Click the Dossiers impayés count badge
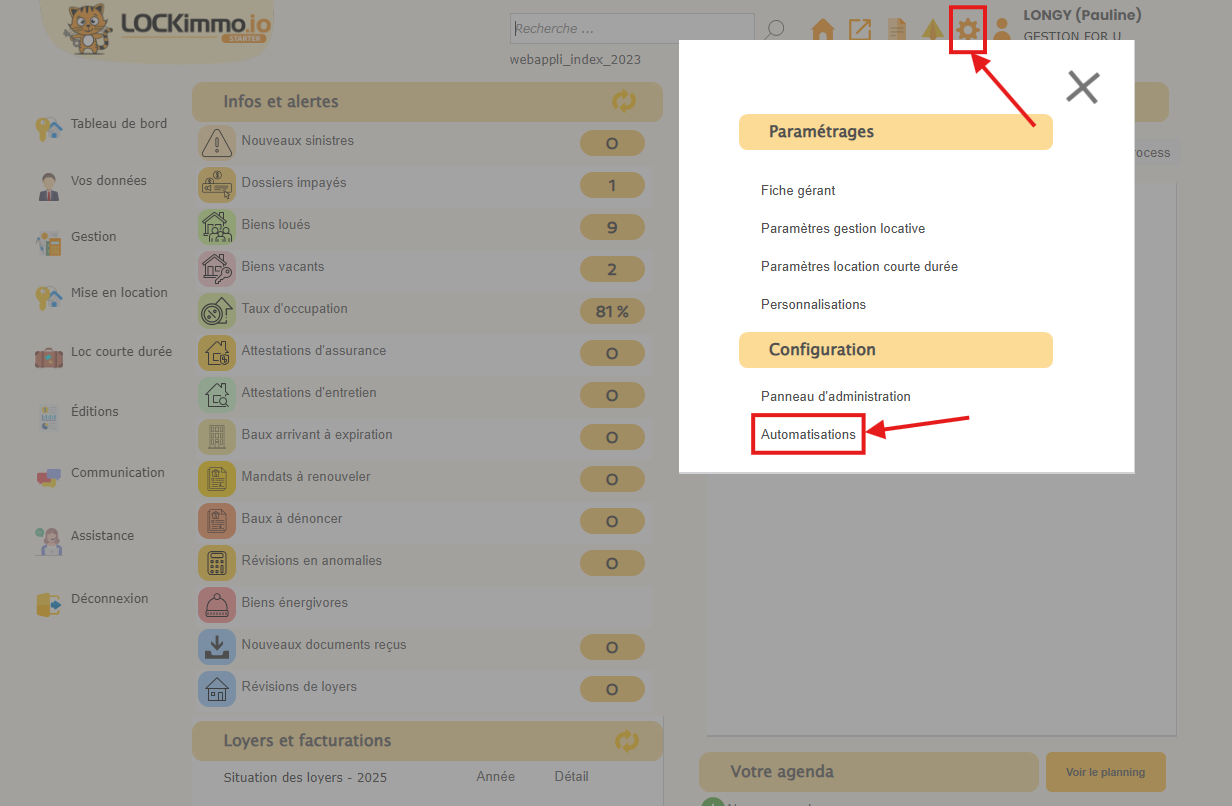The image size is (1232, 806). [612, 186]
